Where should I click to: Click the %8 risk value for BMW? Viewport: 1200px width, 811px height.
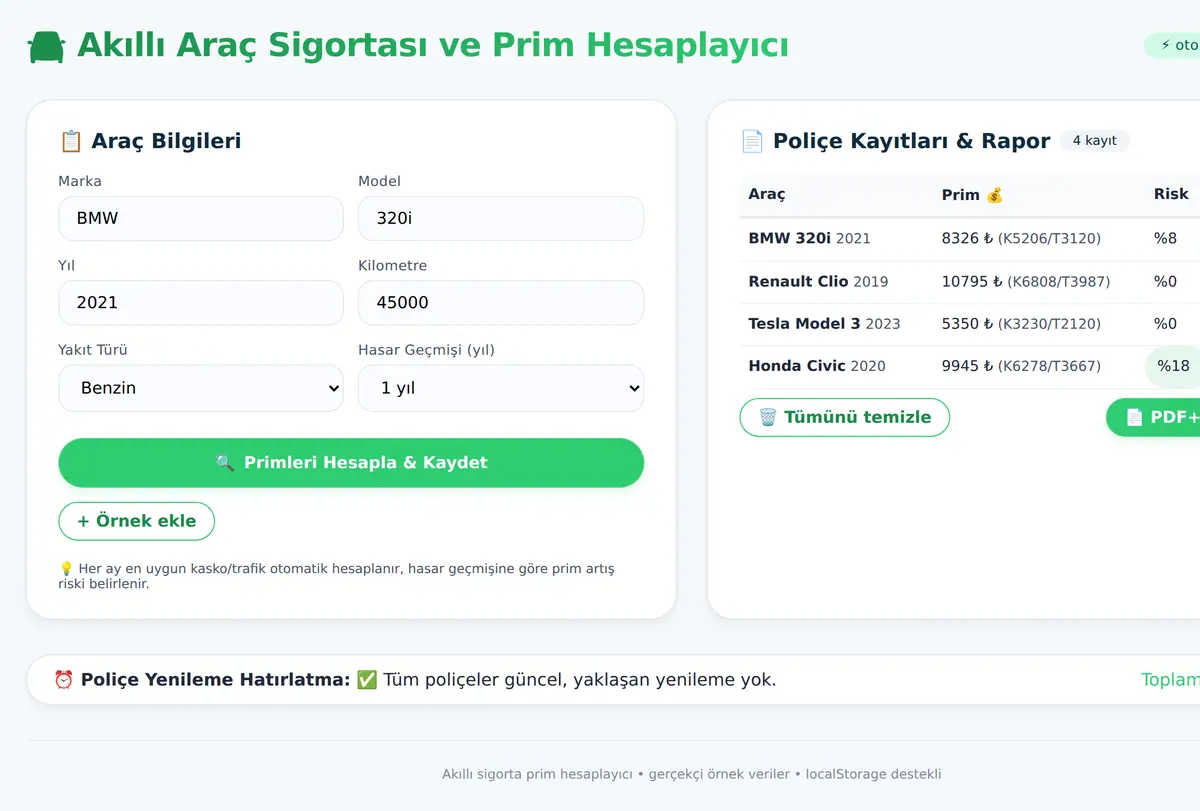1165,239
